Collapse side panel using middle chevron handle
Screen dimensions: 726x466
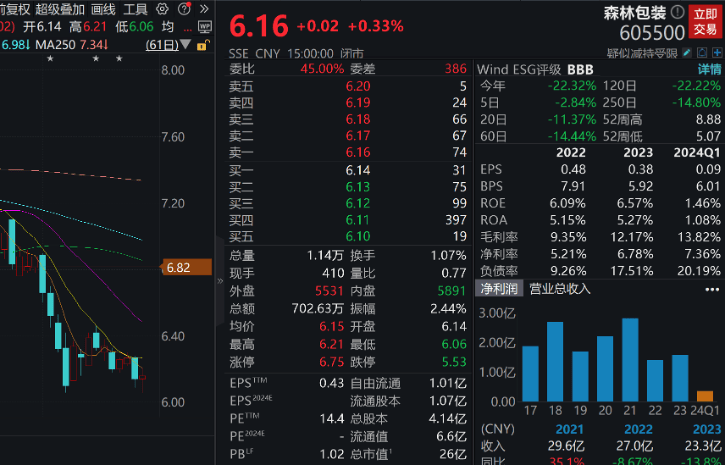point(220,281)
